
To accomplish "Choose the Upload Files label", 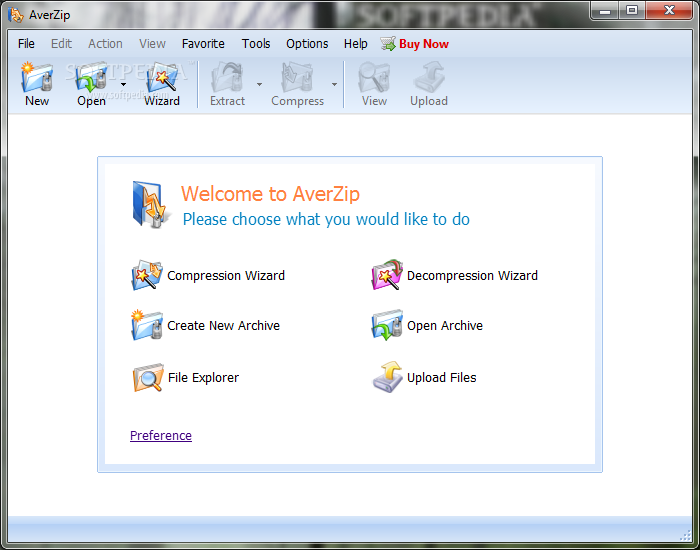I will click(x=442, y=378).
